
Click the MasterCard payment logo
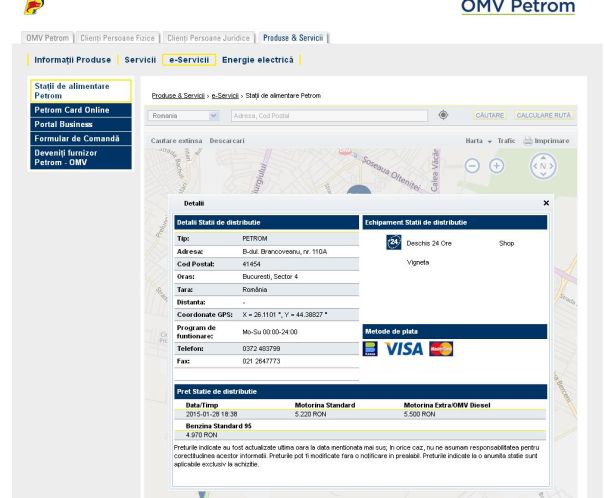point(441,349)
